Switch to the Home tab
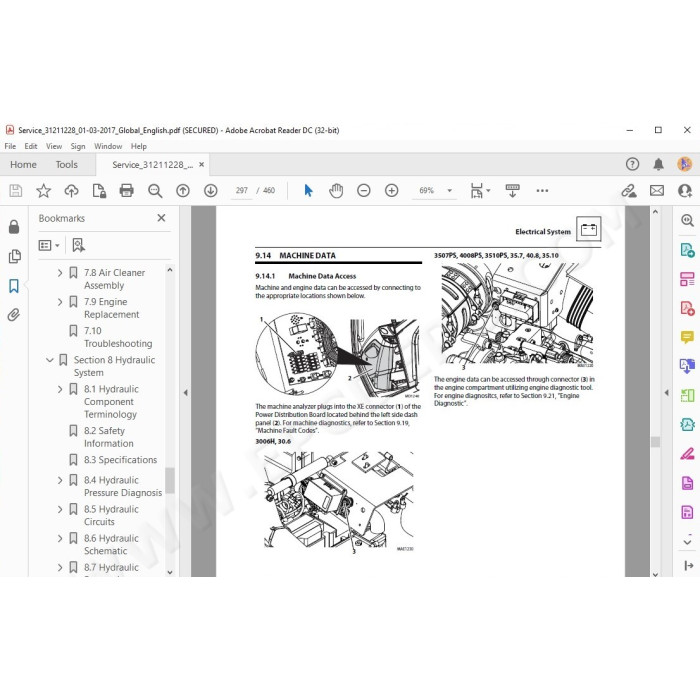 (x=23, y=165)
